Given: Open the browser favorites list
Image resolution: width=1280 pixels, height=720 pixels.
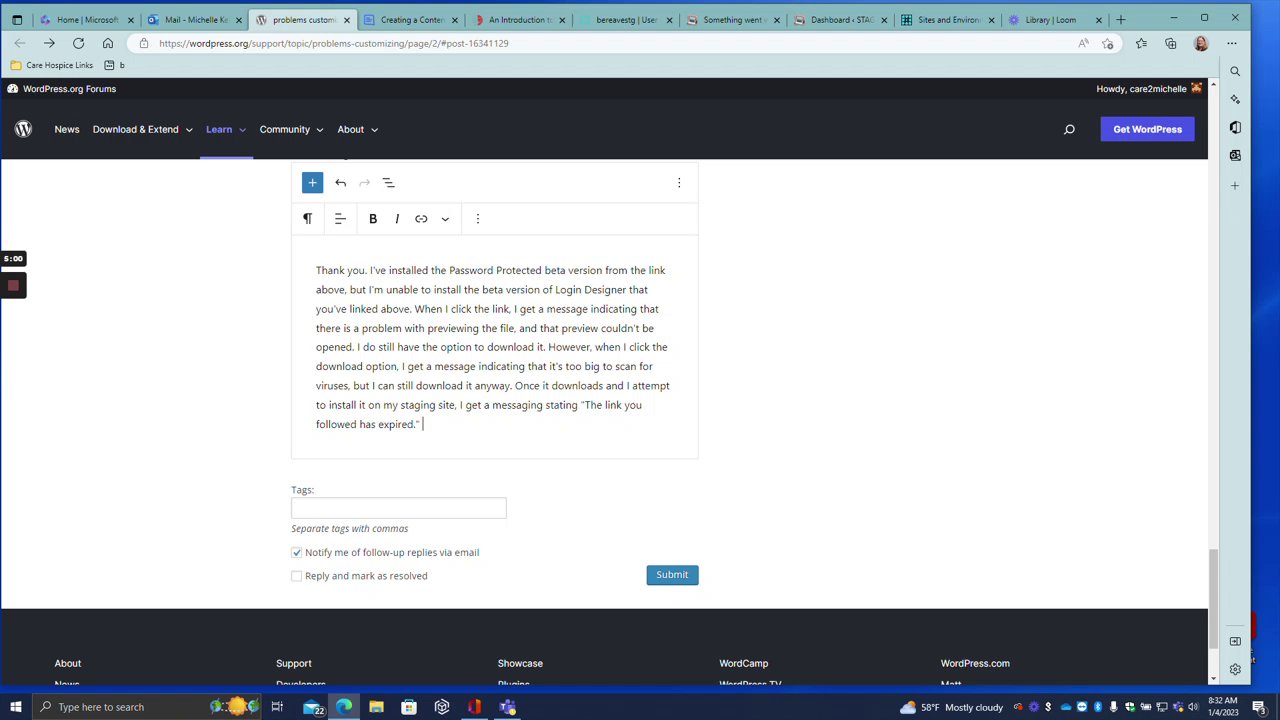Looking at the screenshot, I should tap(1141, 43).
